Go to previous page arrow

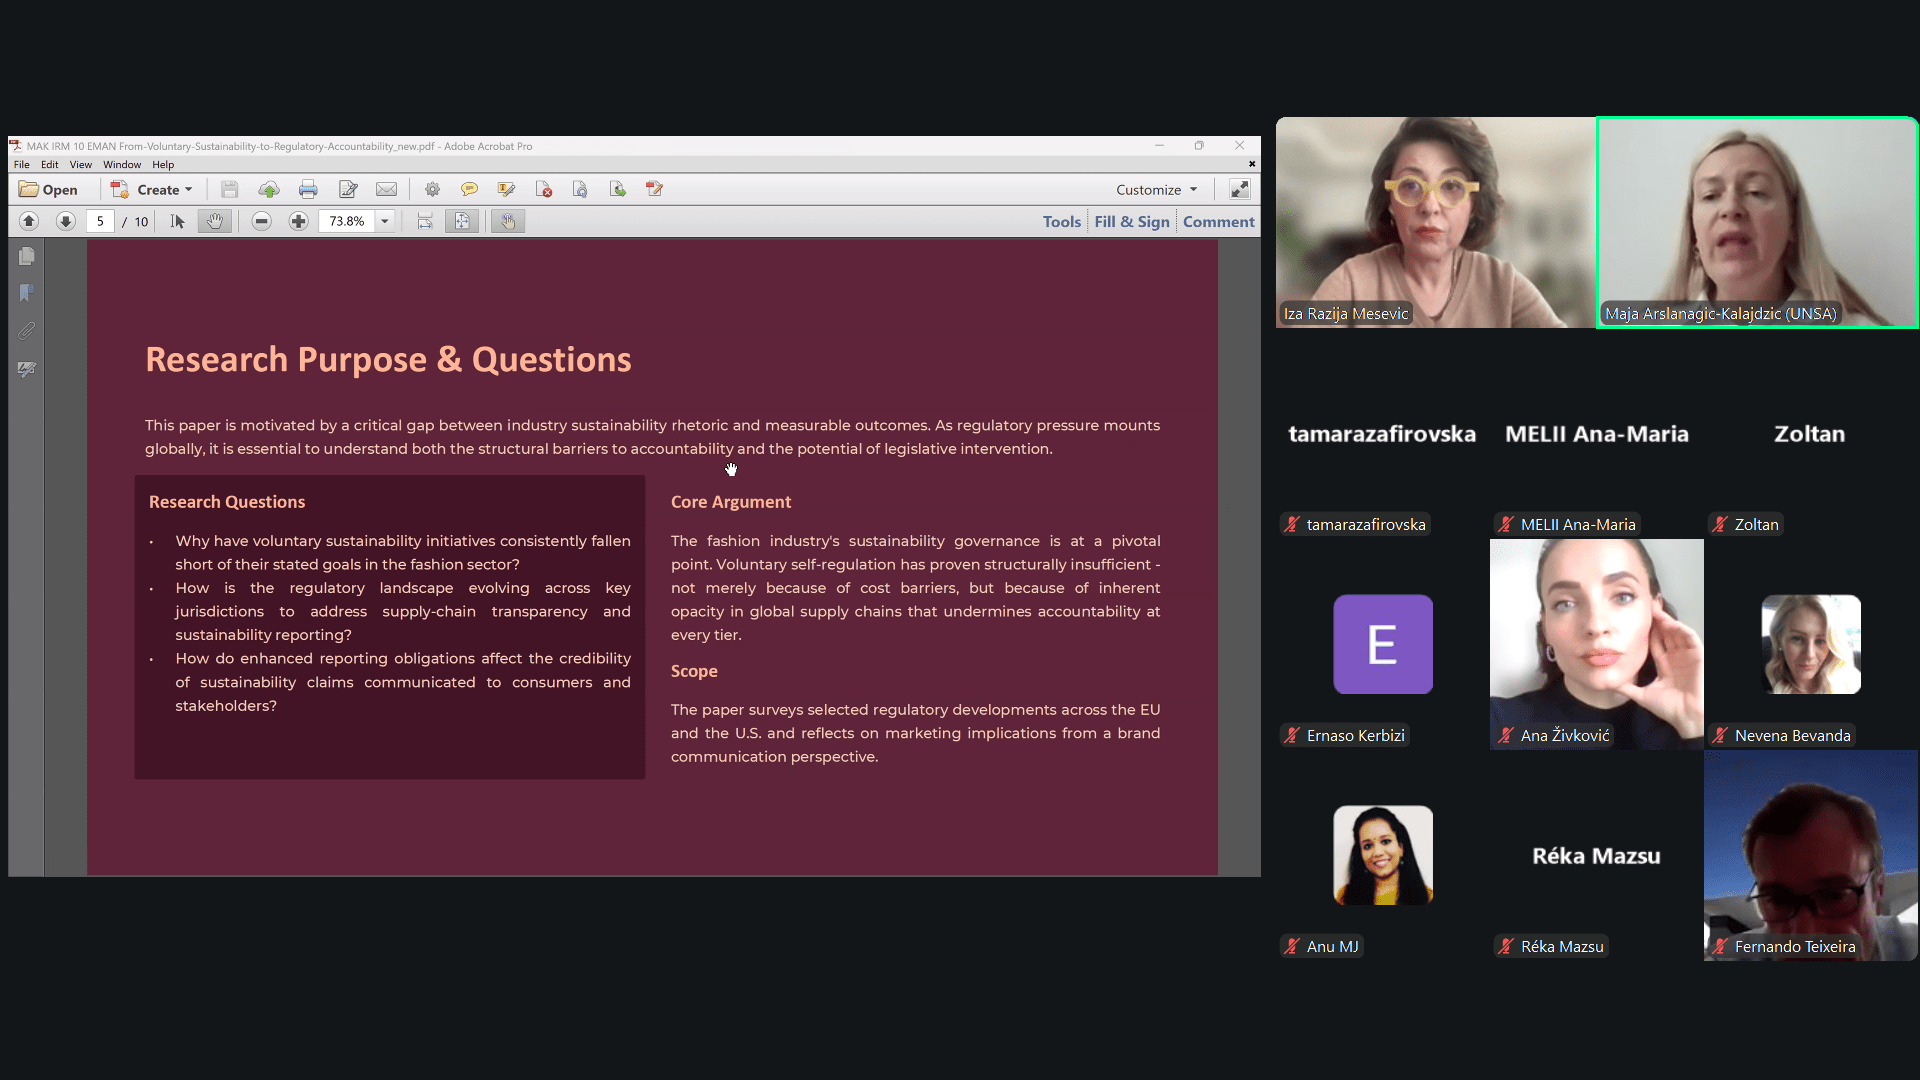tap(29, 221)
